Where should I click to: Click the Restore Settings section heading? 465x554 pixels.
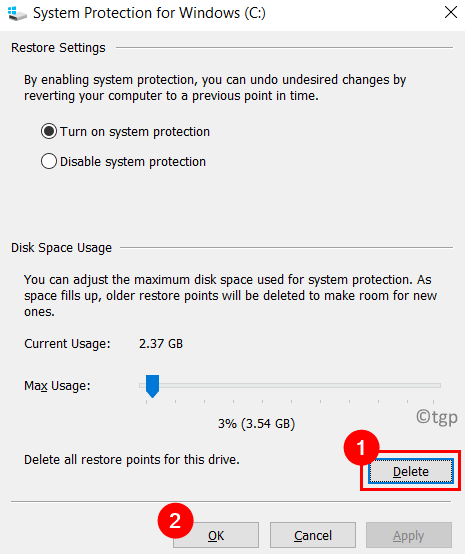pos(58,48)
